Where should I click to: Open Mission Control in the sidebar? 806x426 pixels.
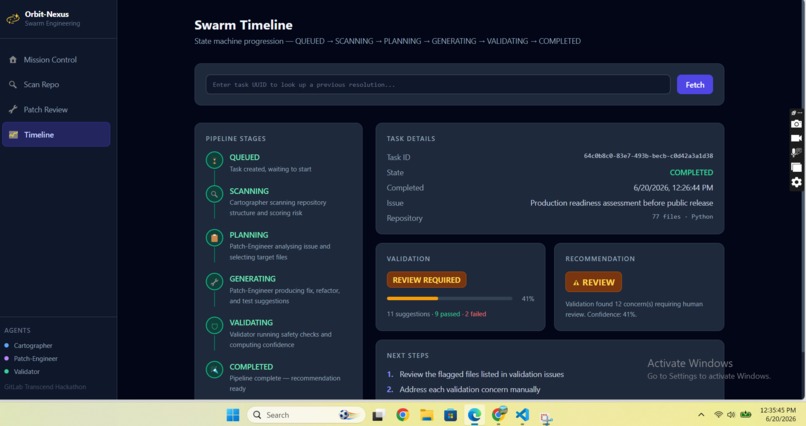click(x=56, y=60)
